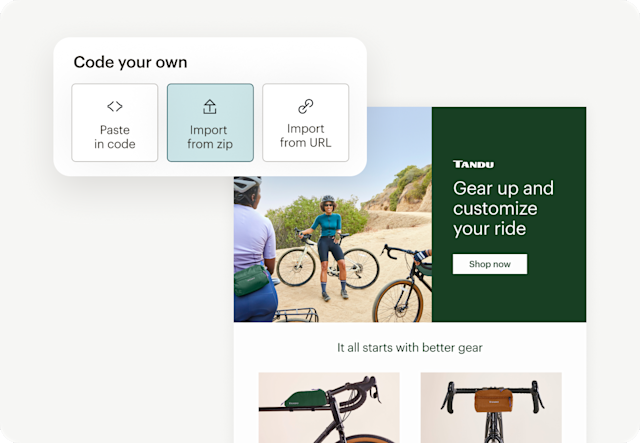The width and height of the screenshot is (640, 443).
Task: Select the green frame bag product image
Action: click(x=329, y=407)
